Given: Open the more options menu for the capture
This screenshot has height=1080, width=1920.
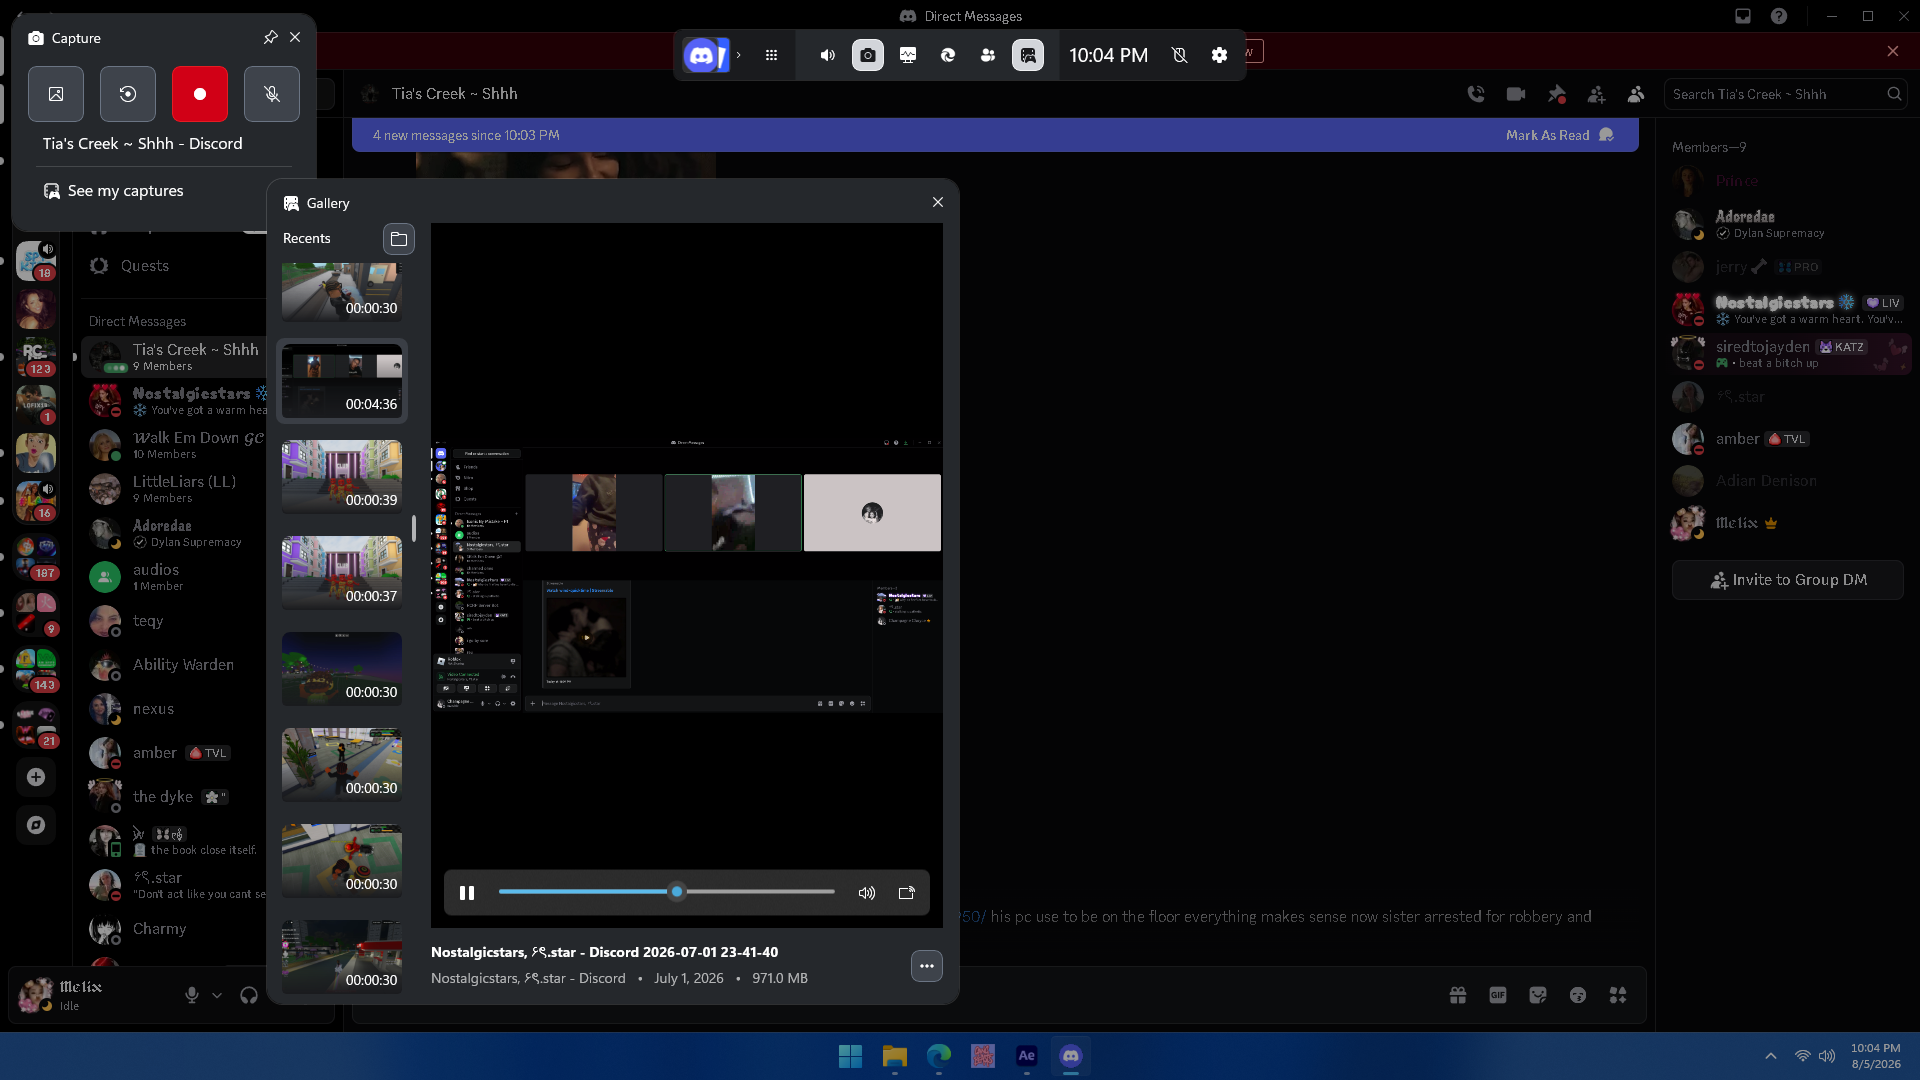Looking at the screenshot, I should click(927, 966).
